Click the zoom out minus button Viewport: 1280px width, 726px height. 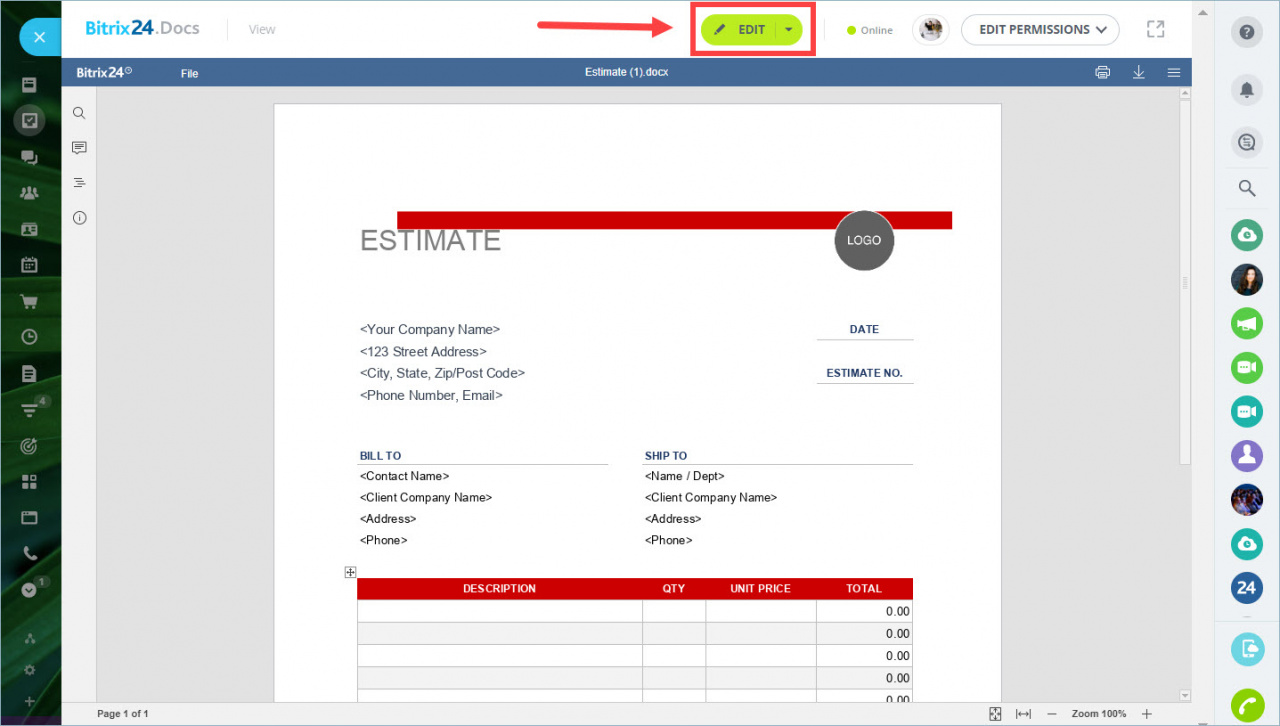coord(1052,714)
